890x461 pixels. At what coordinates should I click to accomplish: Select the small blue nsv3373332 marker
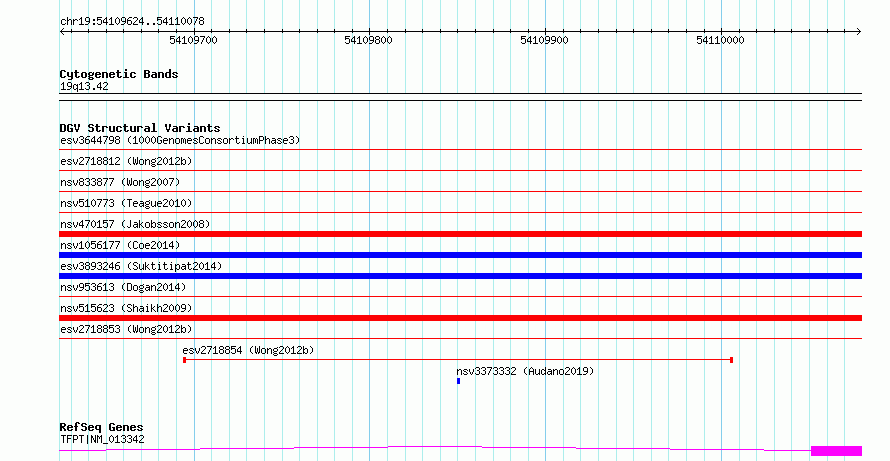pos(459,381)
